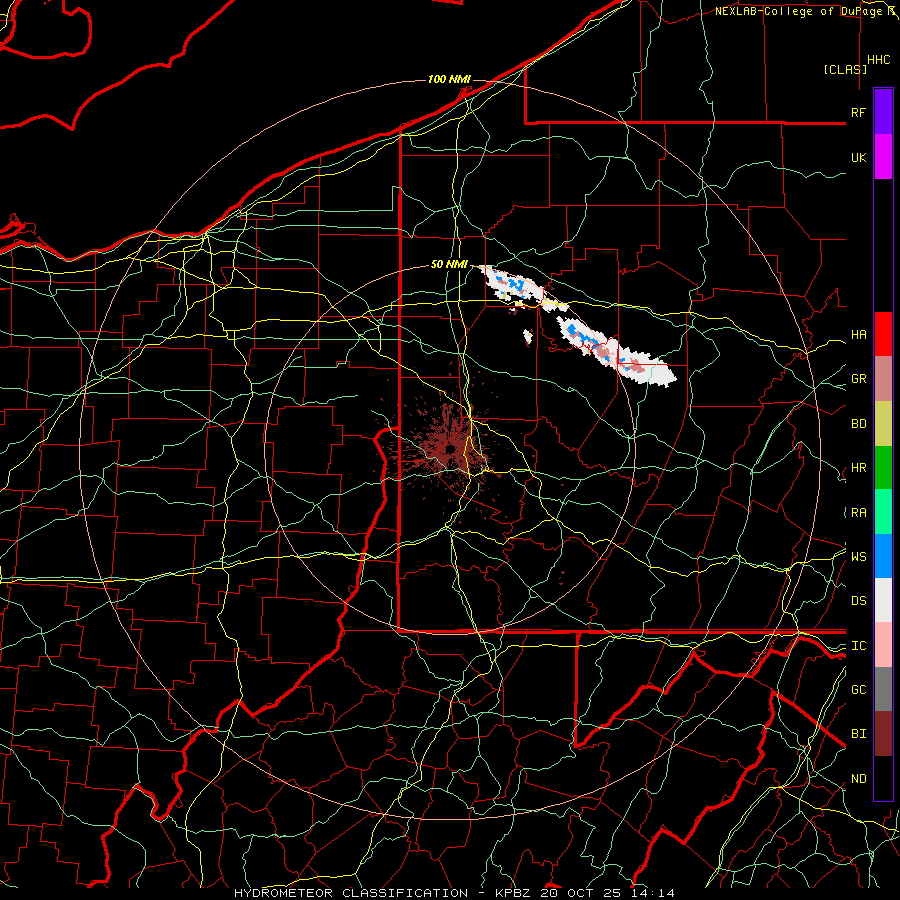Image resolution: width=900 pixels, height=900 pixels.
Task: Click the BD legend label
Action: click(858, 424)
